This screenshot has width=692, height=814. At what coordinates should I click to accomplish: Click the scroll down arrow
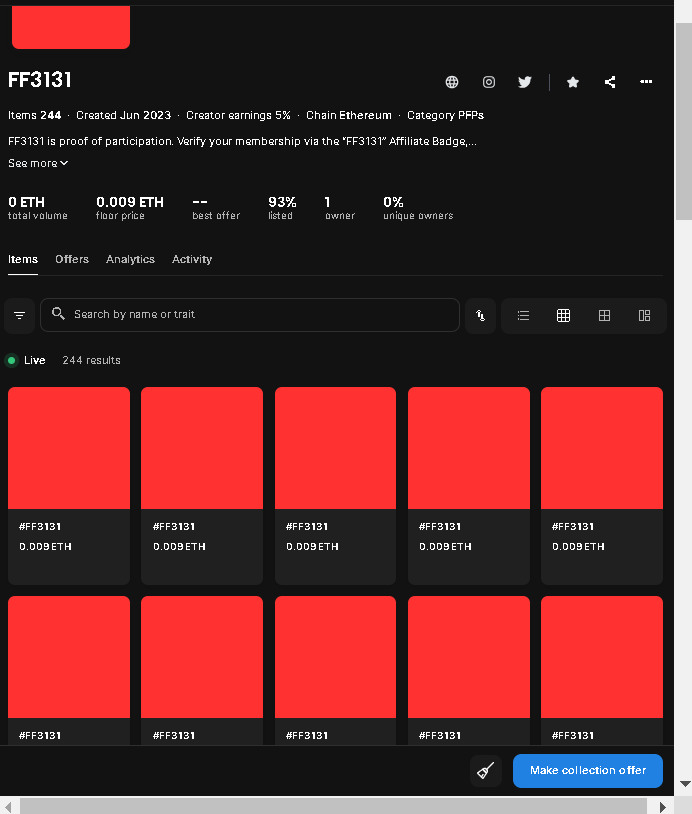(684, 783)
